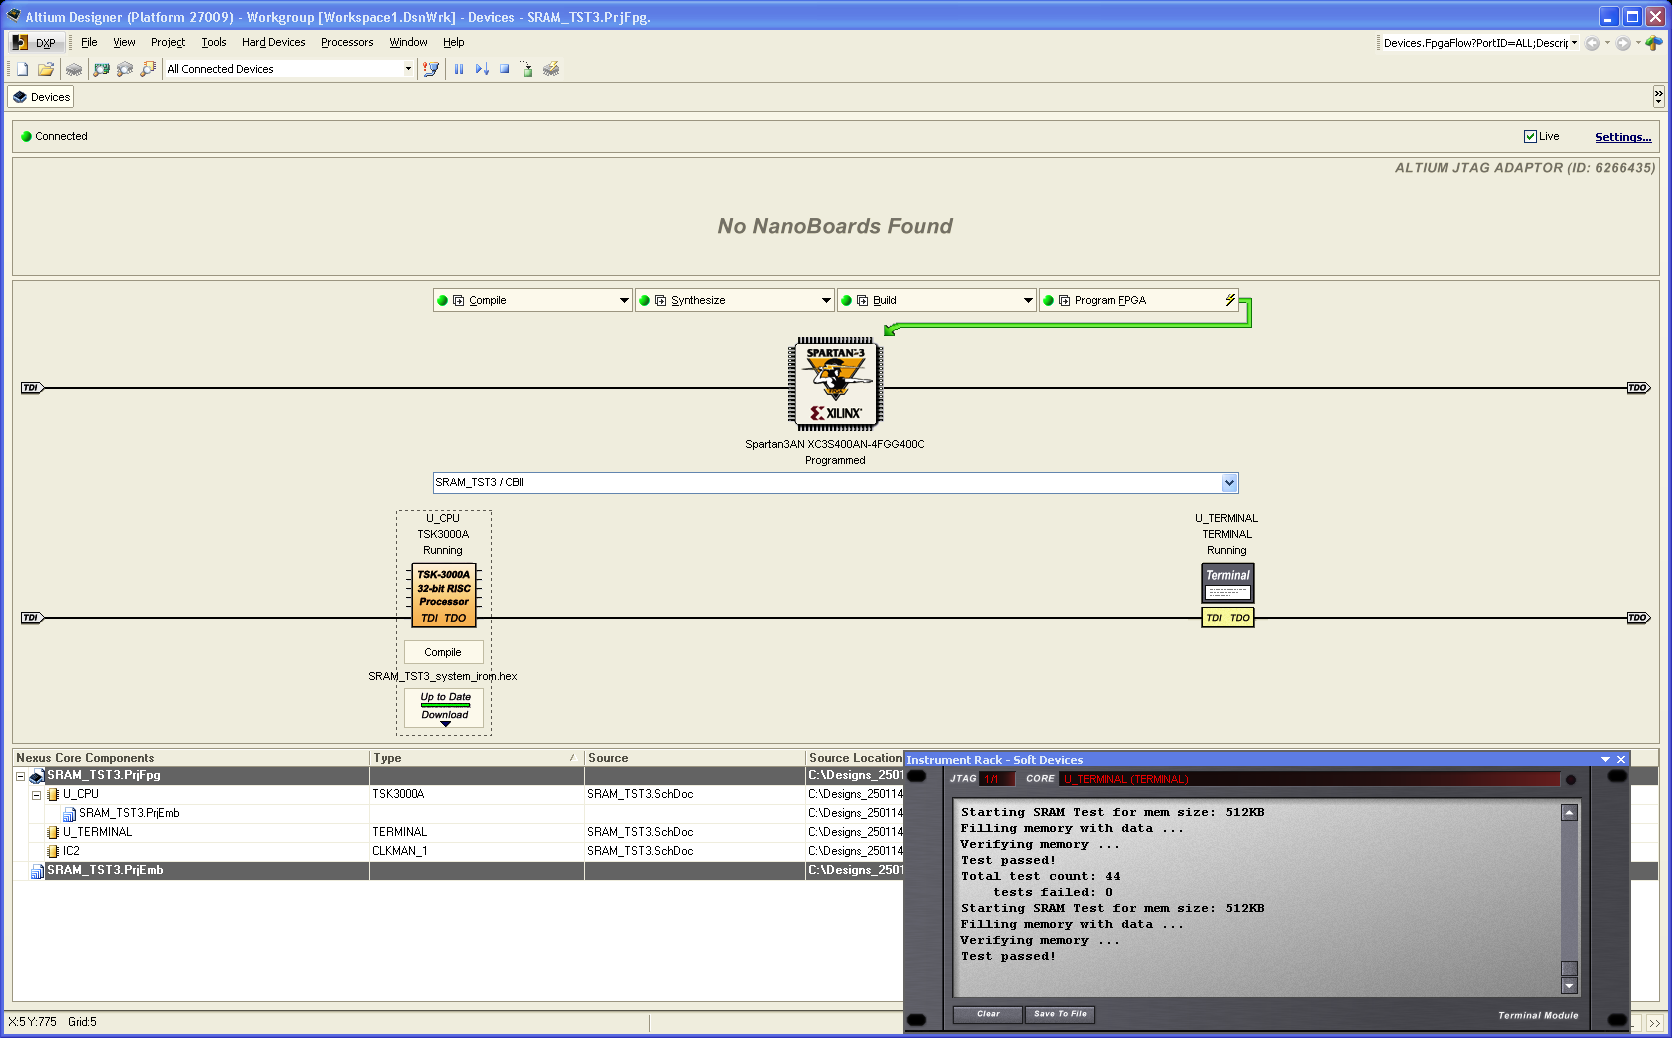Click the Spartan-3 Xilinx FPGA chip icon

click(x=835, y=384)
